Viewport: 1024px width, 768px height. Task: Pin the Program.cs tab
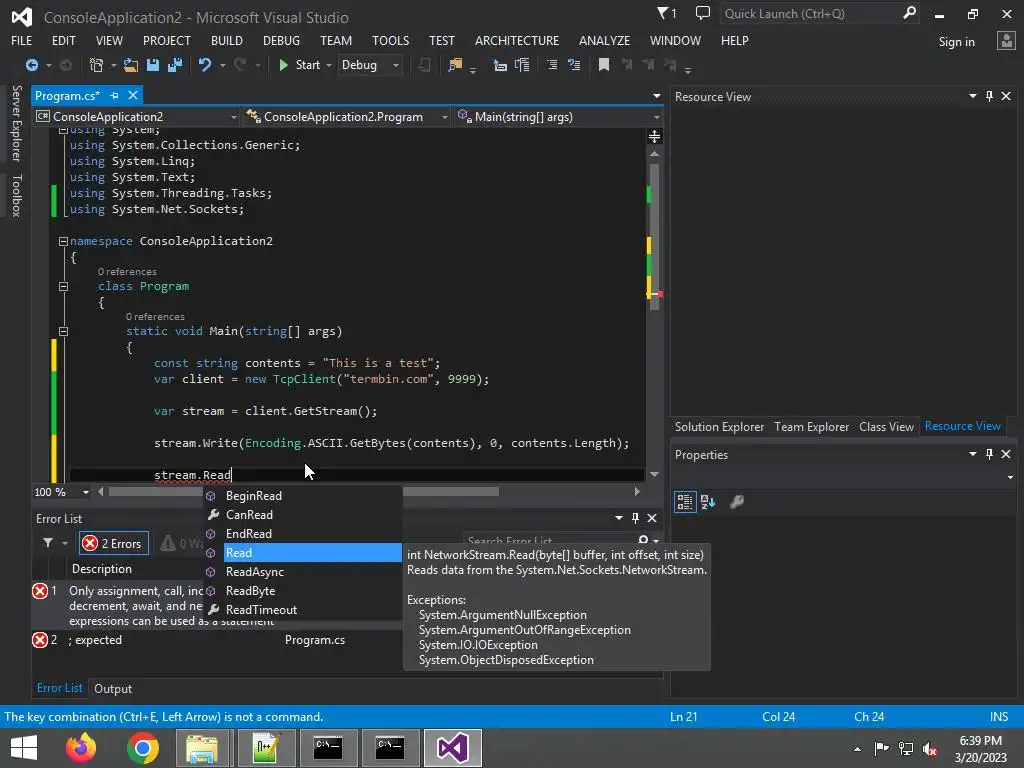coord(115,95)
